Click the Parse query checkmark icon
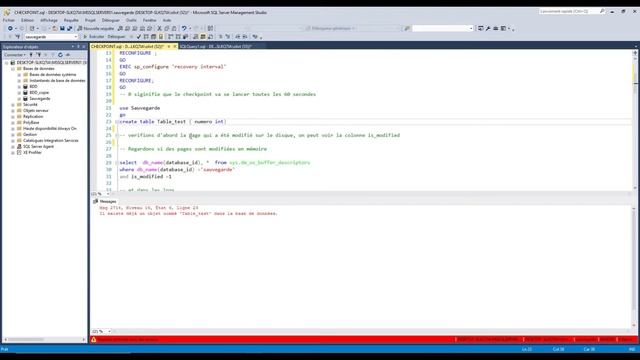Viewport: 640px width, 360px height. (139, 37)
